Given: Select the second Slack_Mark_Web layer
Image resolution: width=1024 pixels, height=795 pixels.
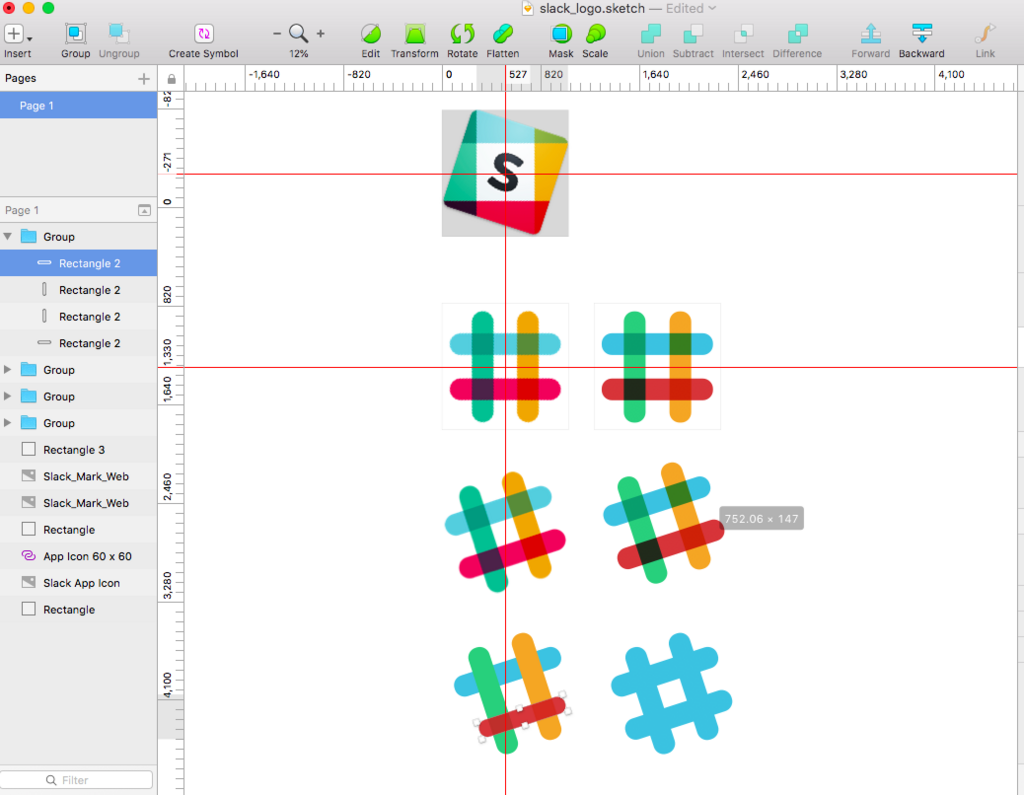Looking at the screenshot, I should point(78,503).
